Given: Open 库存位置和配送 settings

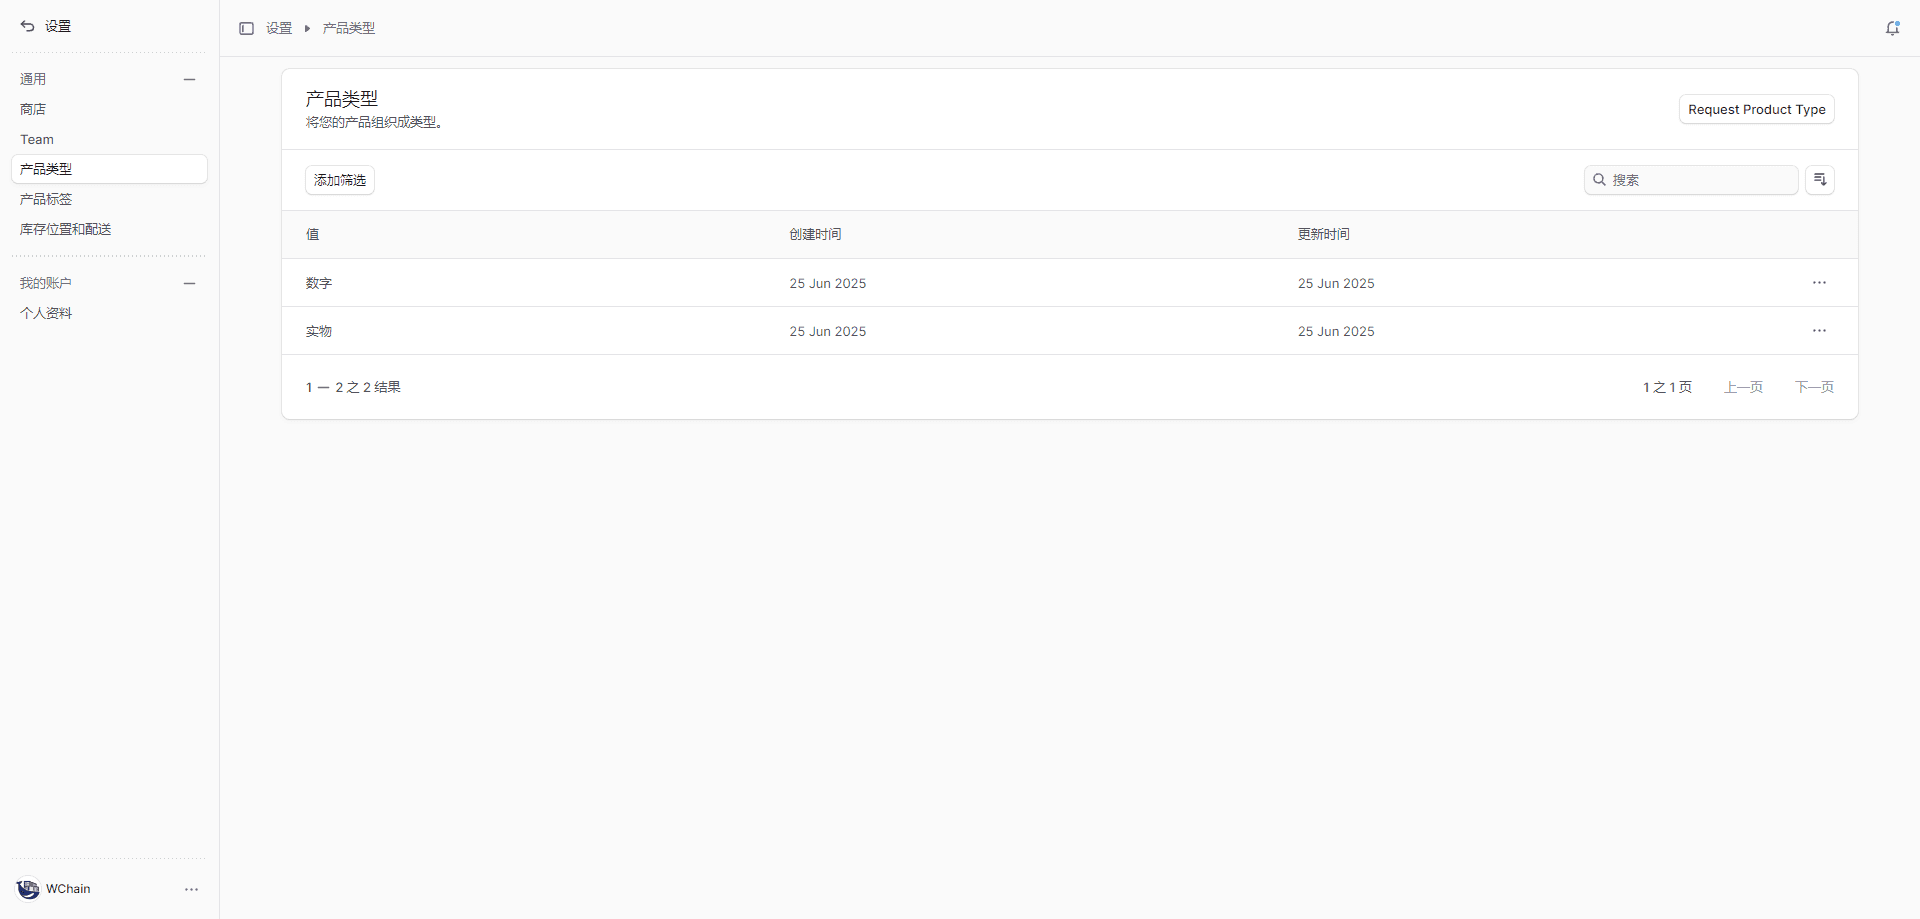Looking at the screenshot, I should [66, 229].
